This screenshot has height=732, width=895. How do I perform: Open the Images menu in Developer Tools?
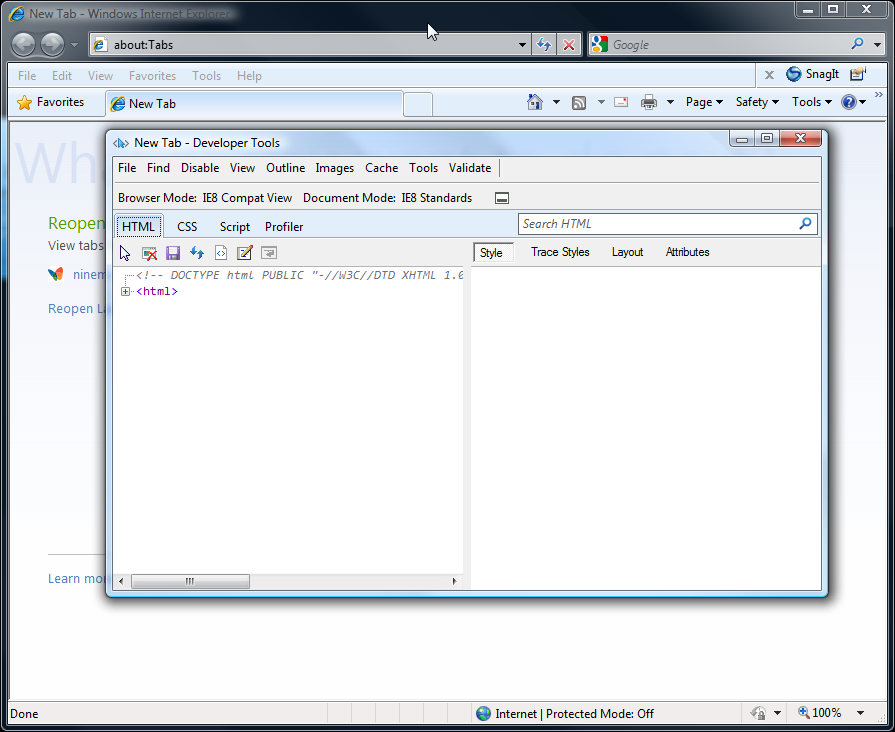[334, 168]
